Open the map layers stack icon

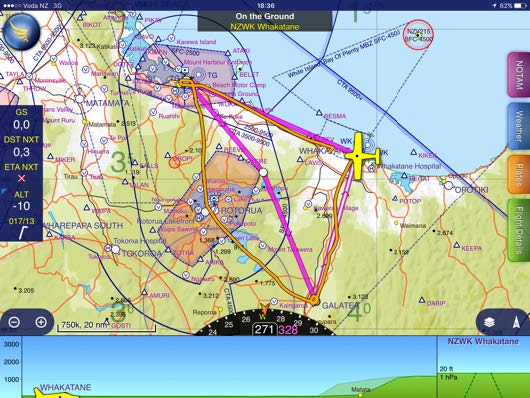click(x=489, y=322)
